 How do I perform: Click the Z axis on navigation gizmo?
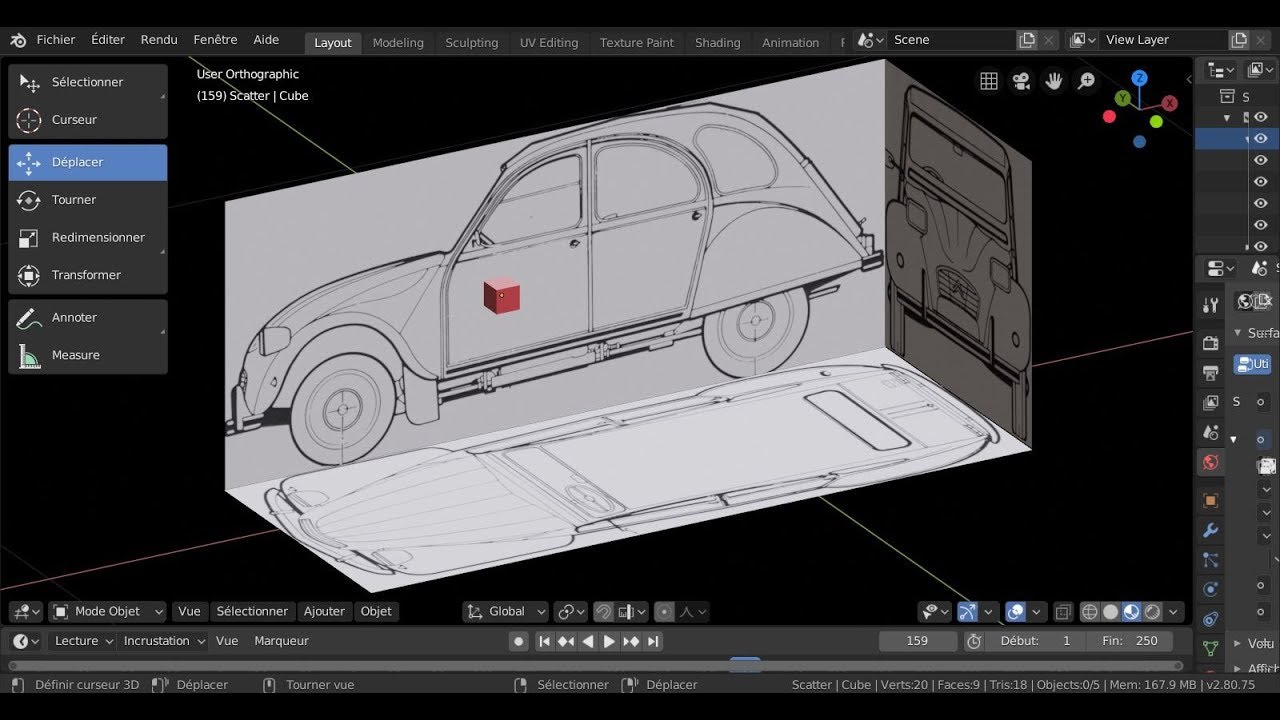pos(1140,78)
